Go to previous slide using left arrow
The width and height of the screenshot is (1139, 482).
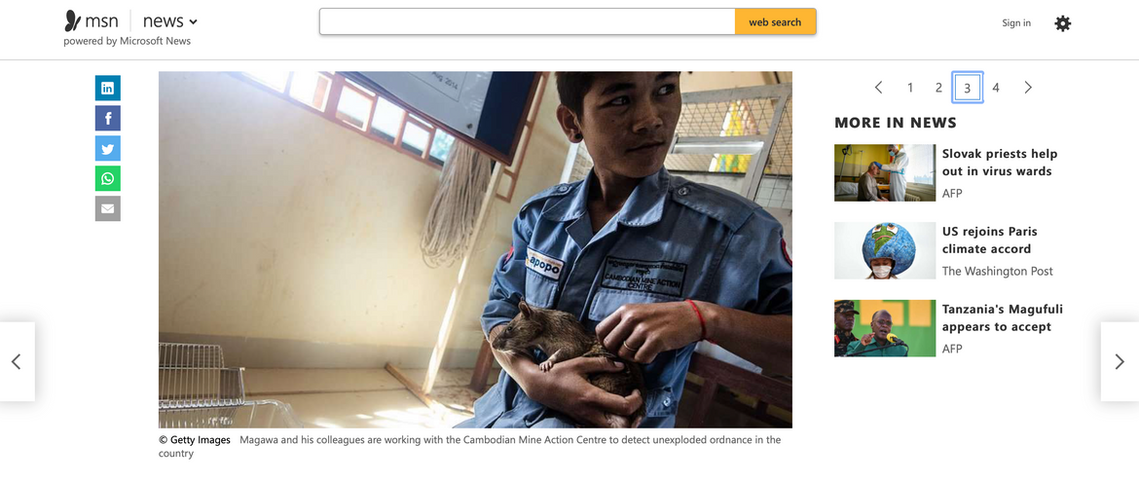(17, 362)
